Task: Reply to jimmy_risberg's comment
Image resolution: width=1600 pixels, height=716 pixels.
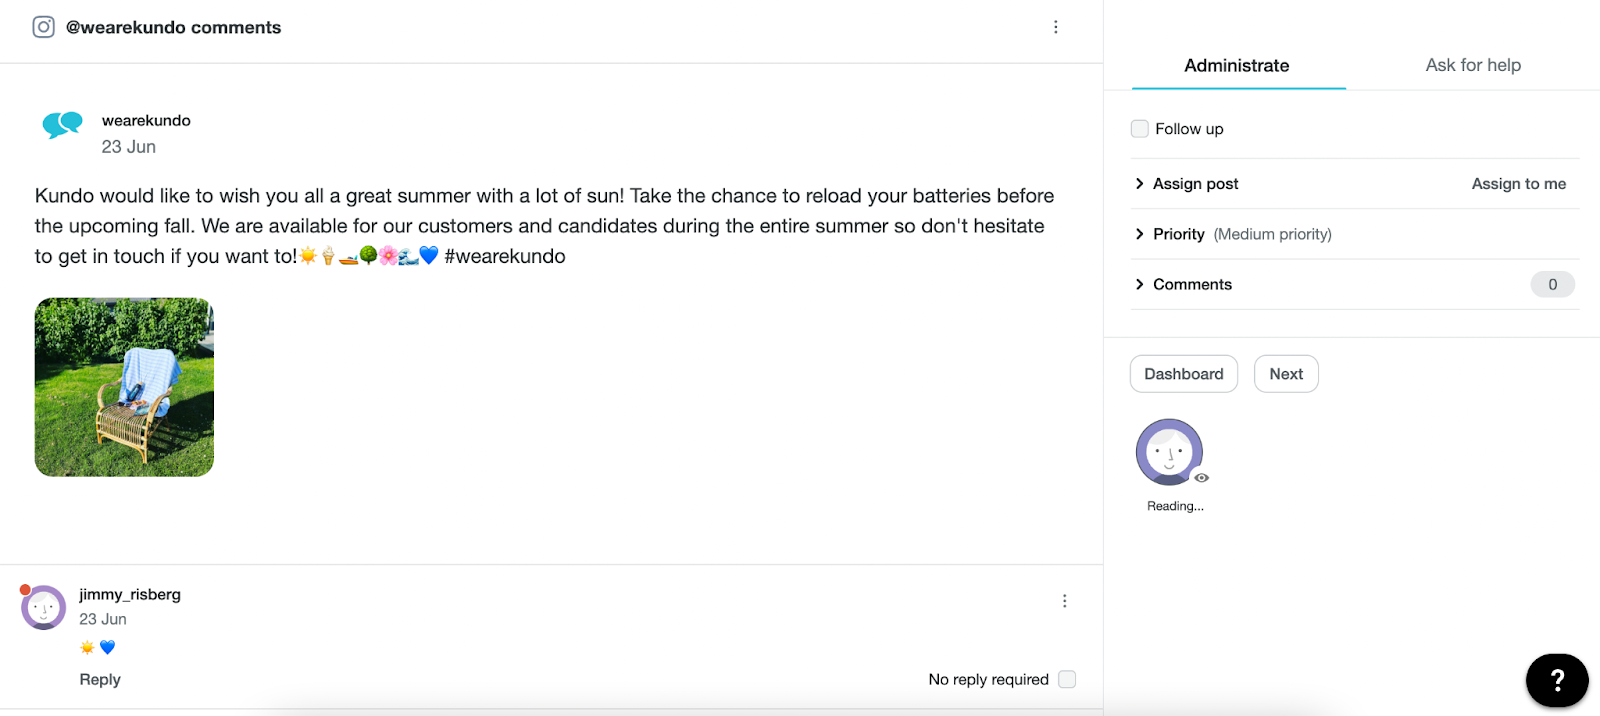Action: (x=100, y=680)
